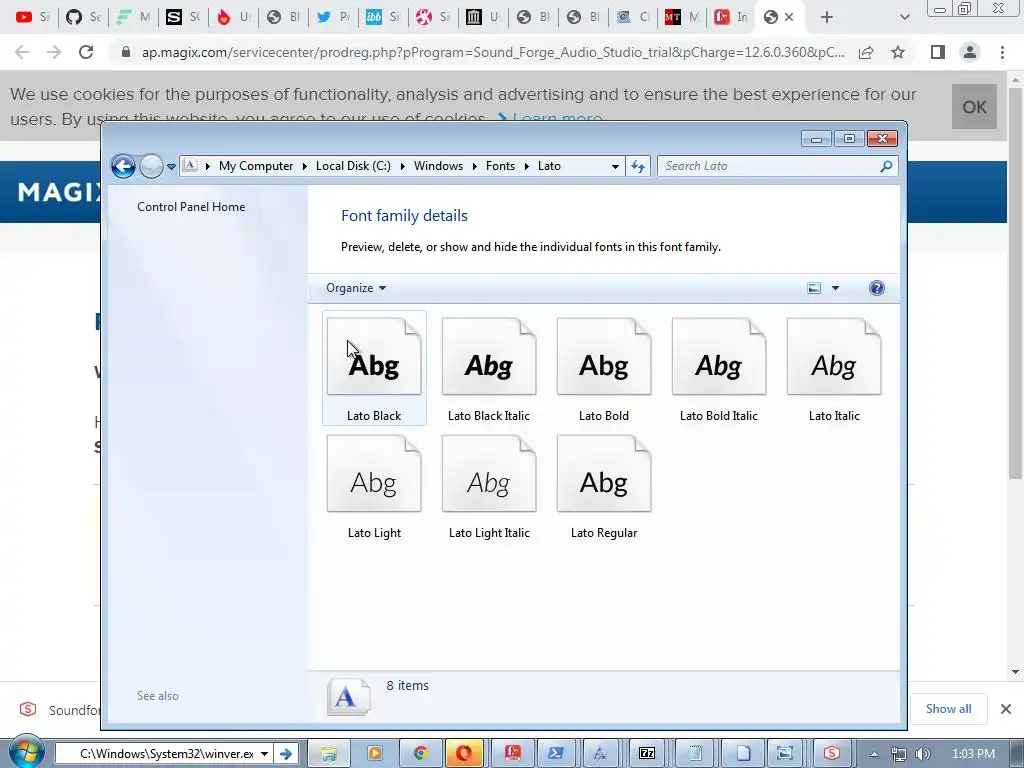Toggle the Chrome side panel
1024x768 pixels.
[x=938, y=52]
